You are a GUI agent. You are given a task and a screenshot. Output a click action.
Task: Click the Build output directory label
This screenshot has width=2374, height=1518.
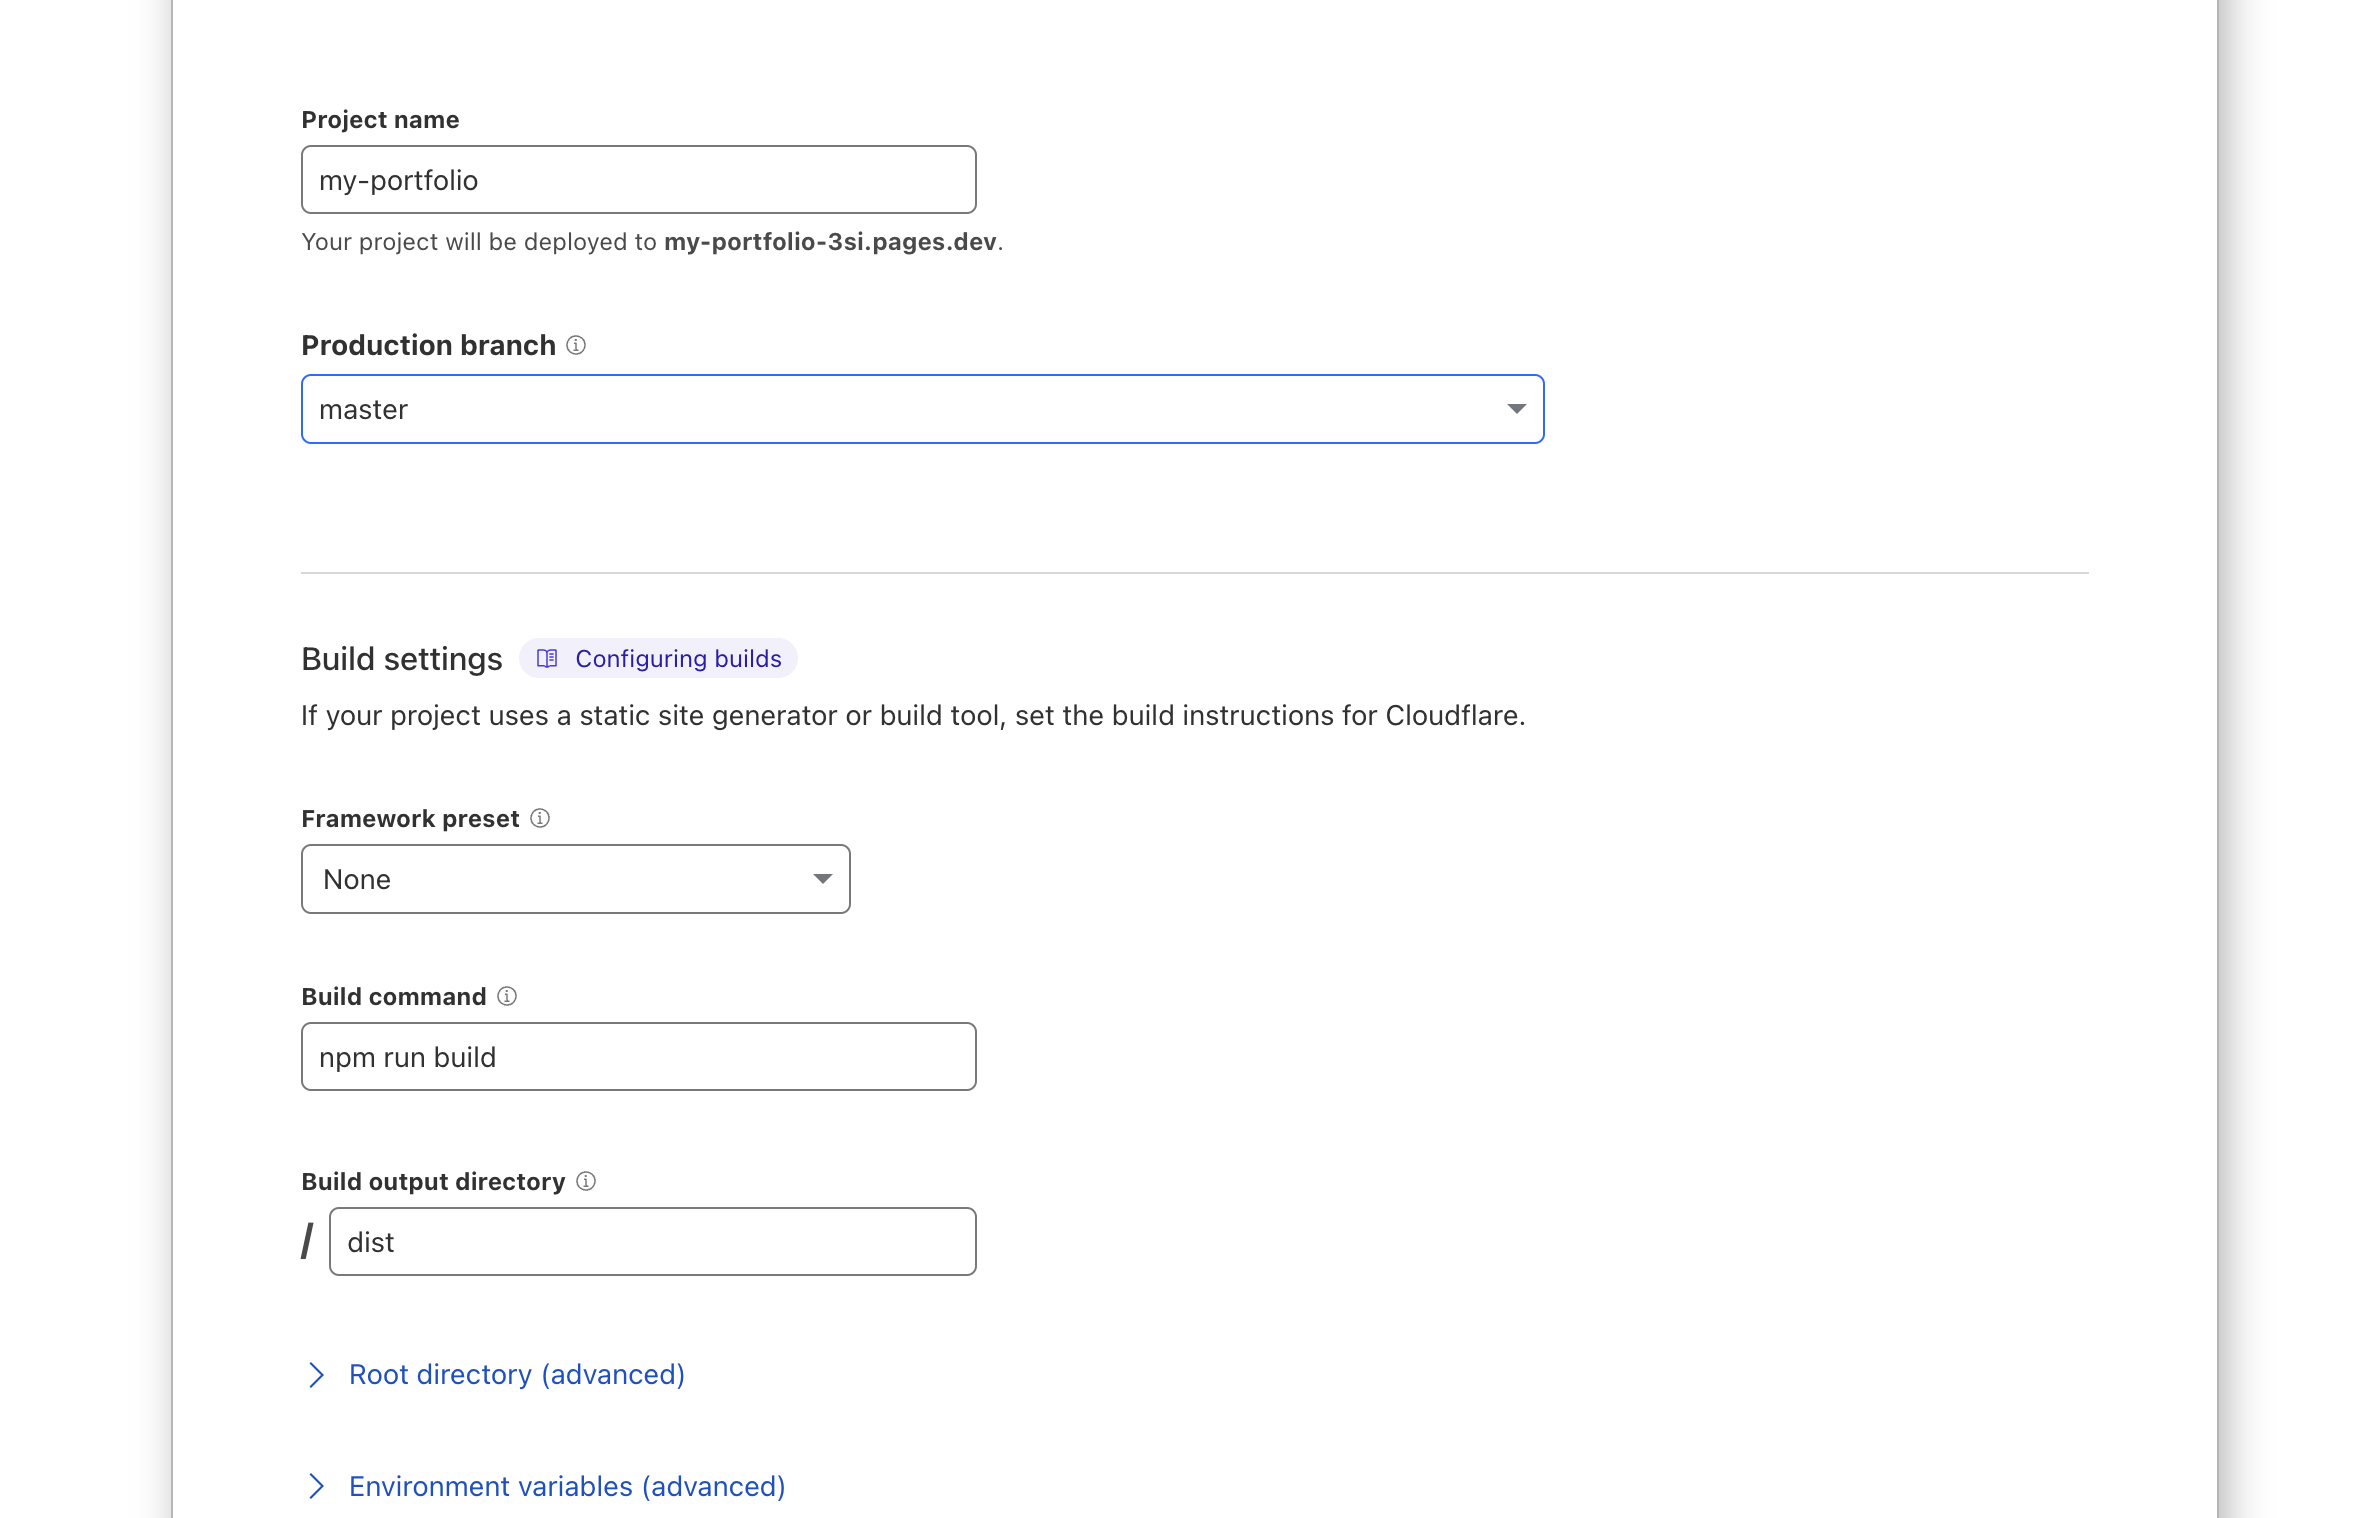point(433,1182)
